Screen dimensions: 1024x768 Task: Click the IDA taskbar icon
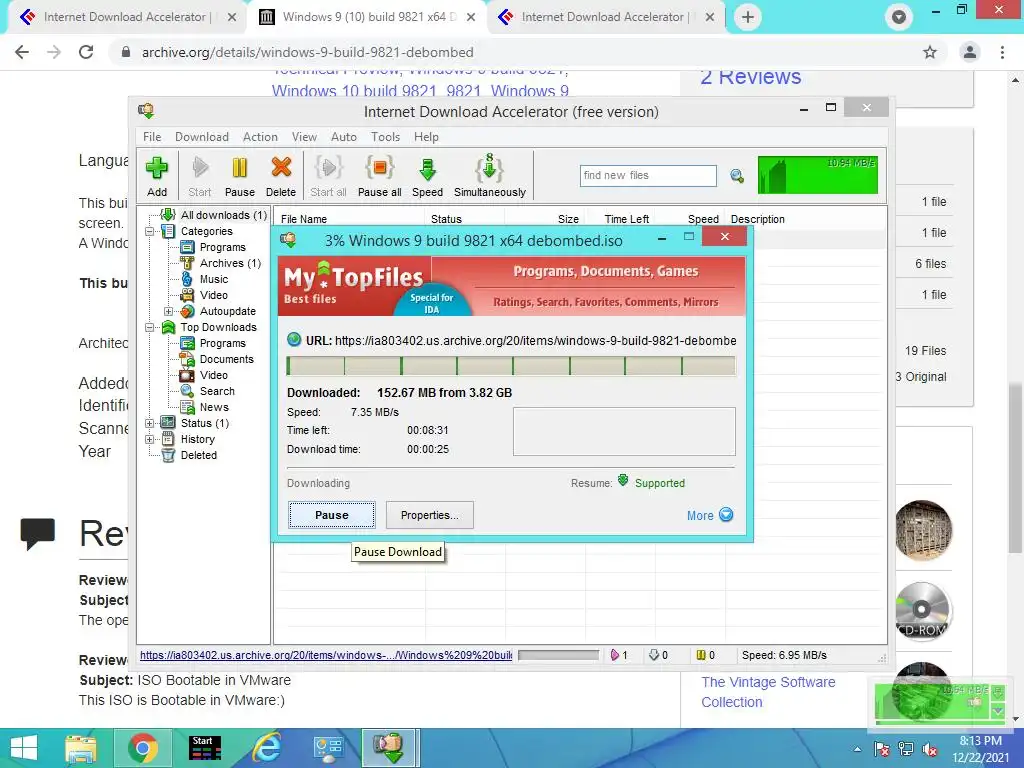click(x=390, y=748)
